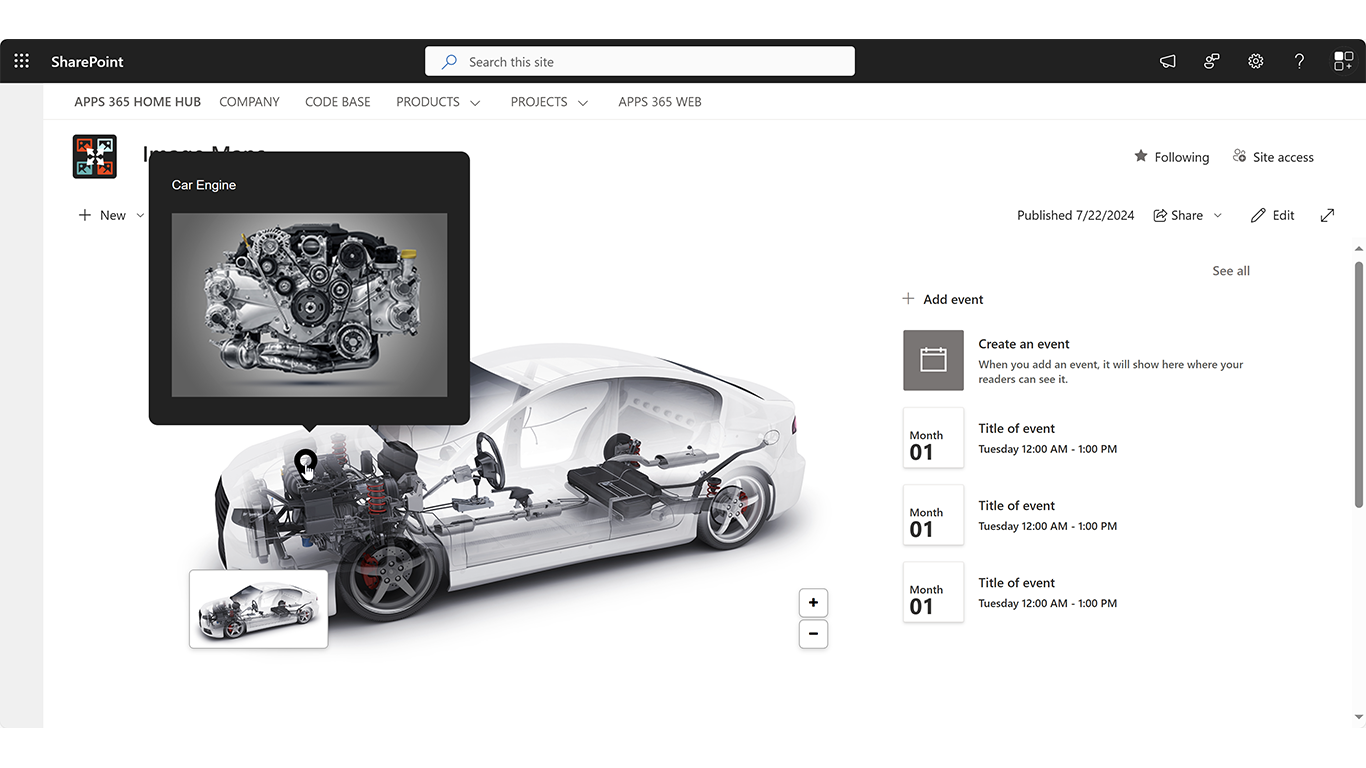This screenshot has width=1366, height=768.
Task: Click Add event
Action: [942, 299]
